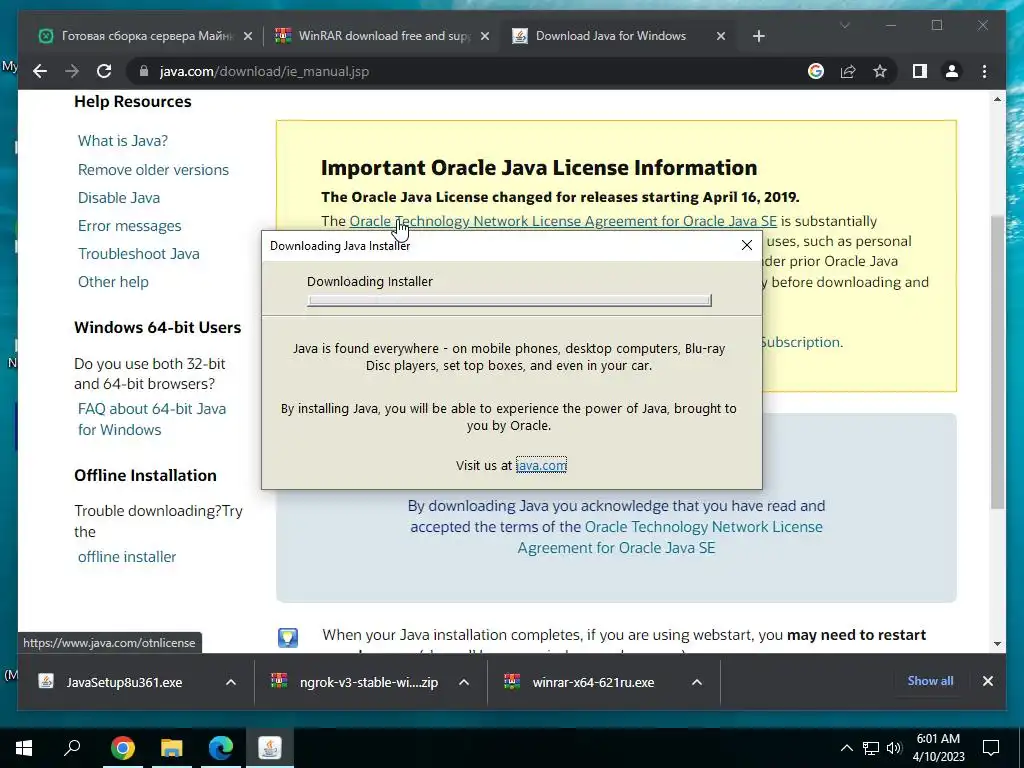This screenshot has height=768, width=1024.
Task: Show hidden system tray icons
Action: (846, 748)
